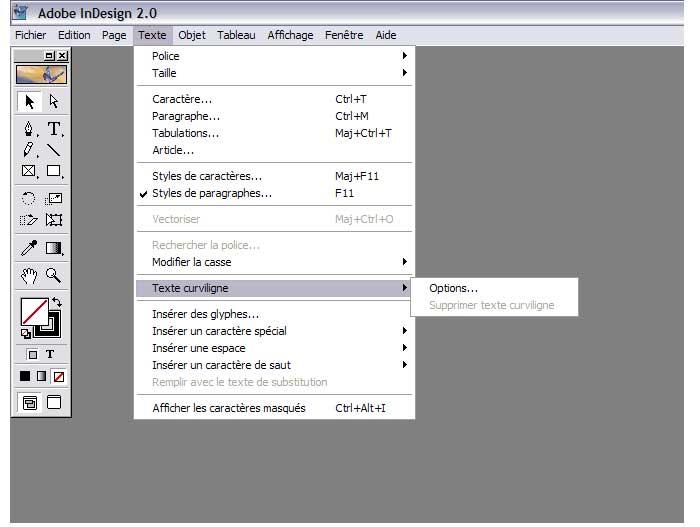Choose Article... menu entry
The image size is (700, 527).
274,150
